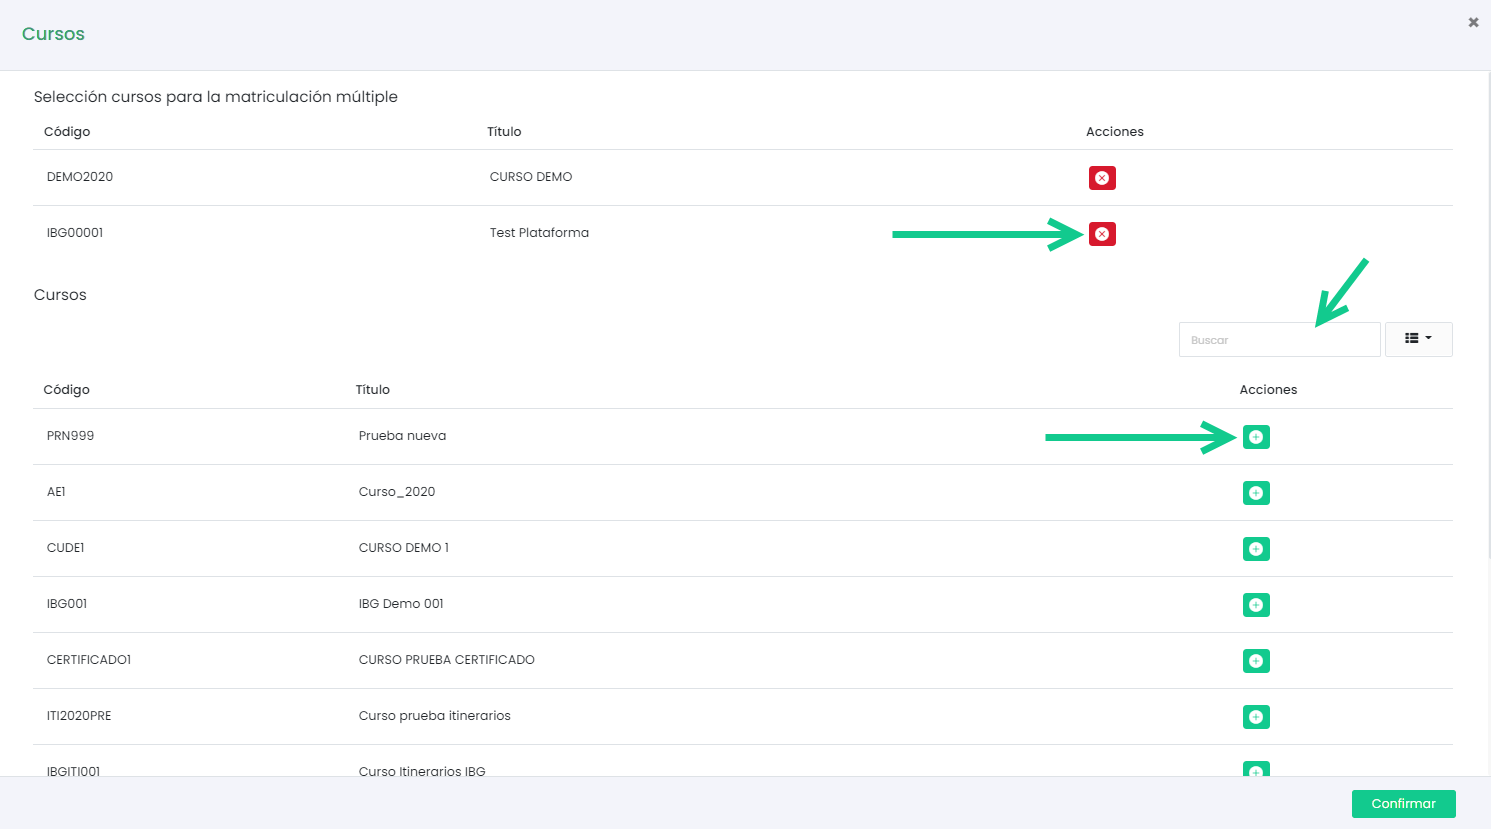Remove IBG00001 Test Plataforma from selection
The width and height of the screenshot is (1491, 829).
click(1101, 234)
